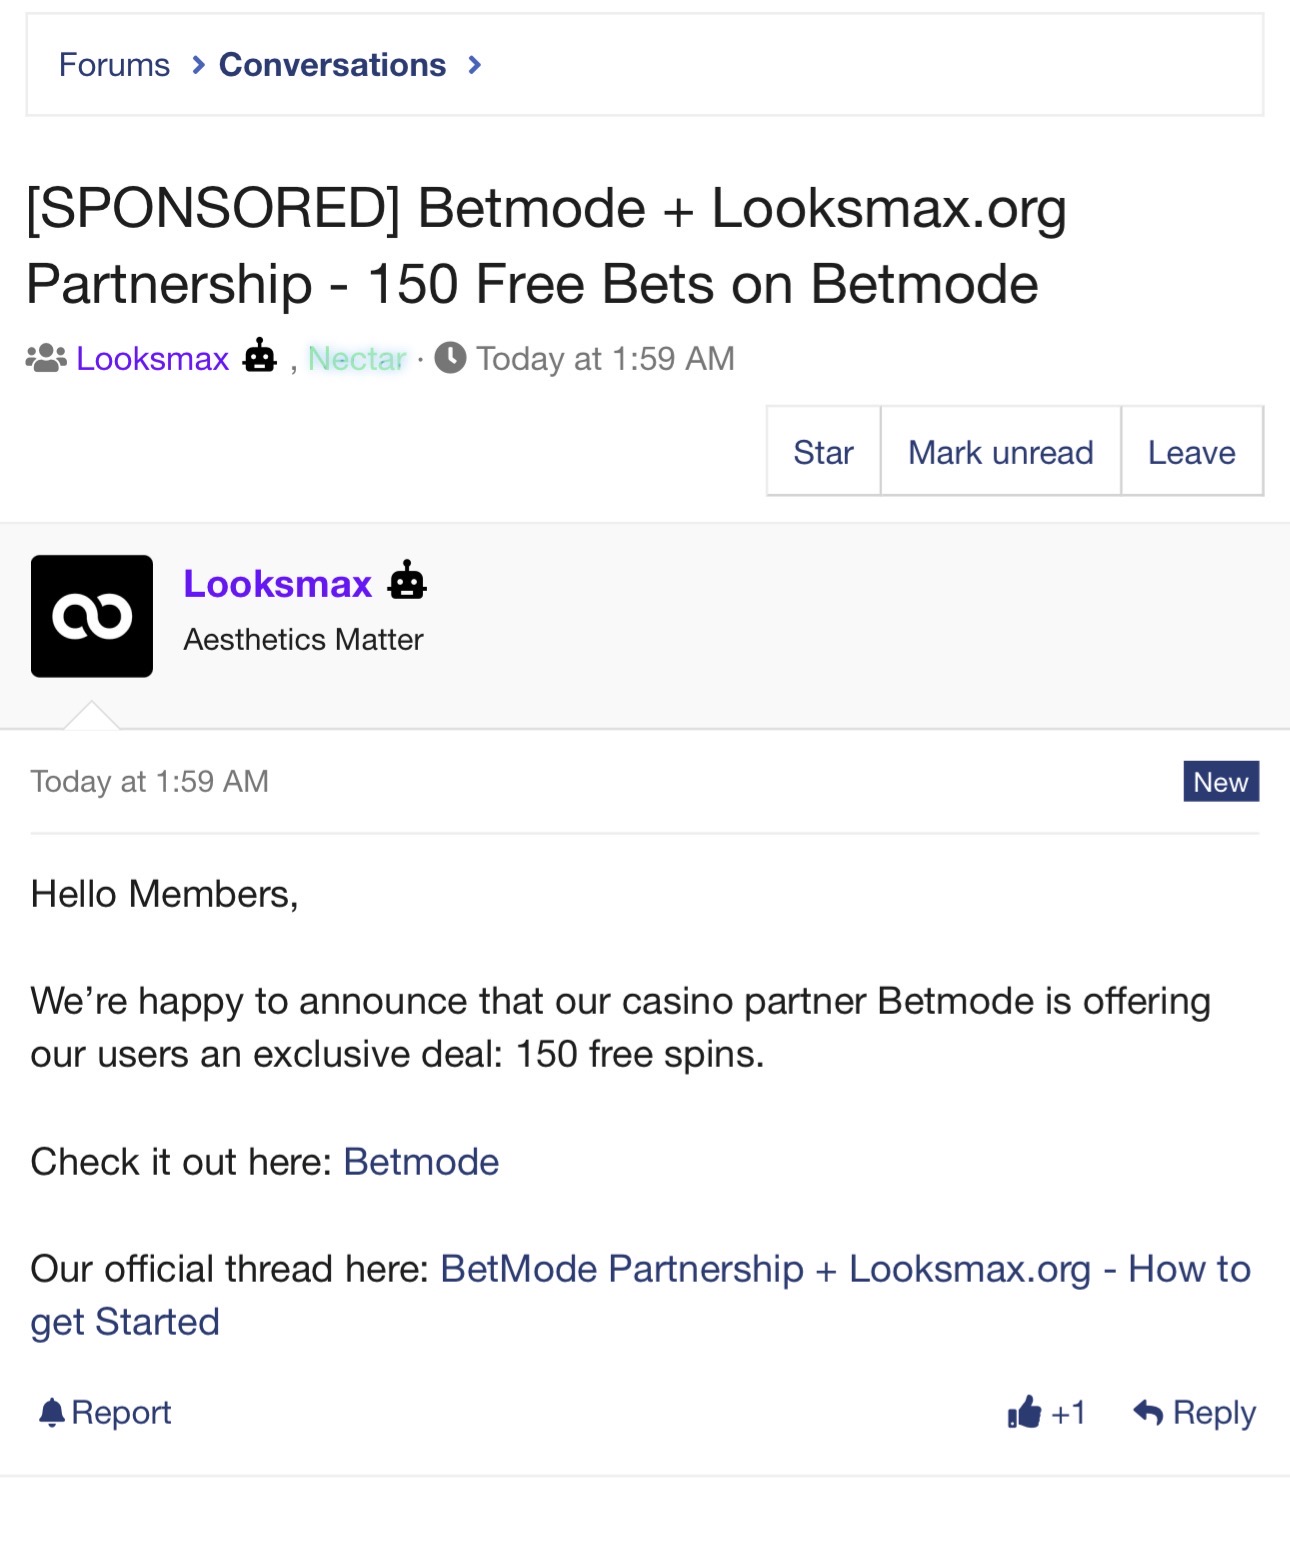Image resolution: width=1290 pixels, height=1553 pixels.
Task: Click the participants group icon
Action: 46,358
